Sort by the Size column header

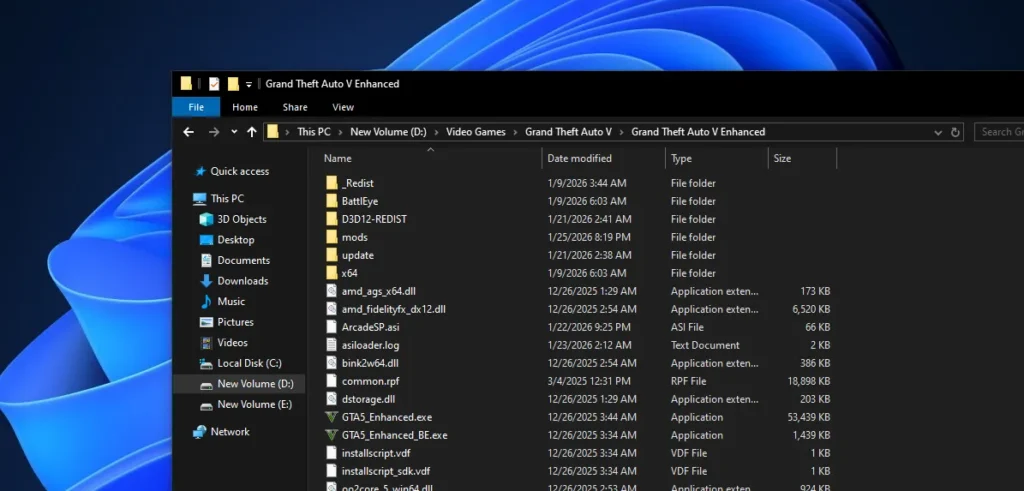[x=782, y=158]
